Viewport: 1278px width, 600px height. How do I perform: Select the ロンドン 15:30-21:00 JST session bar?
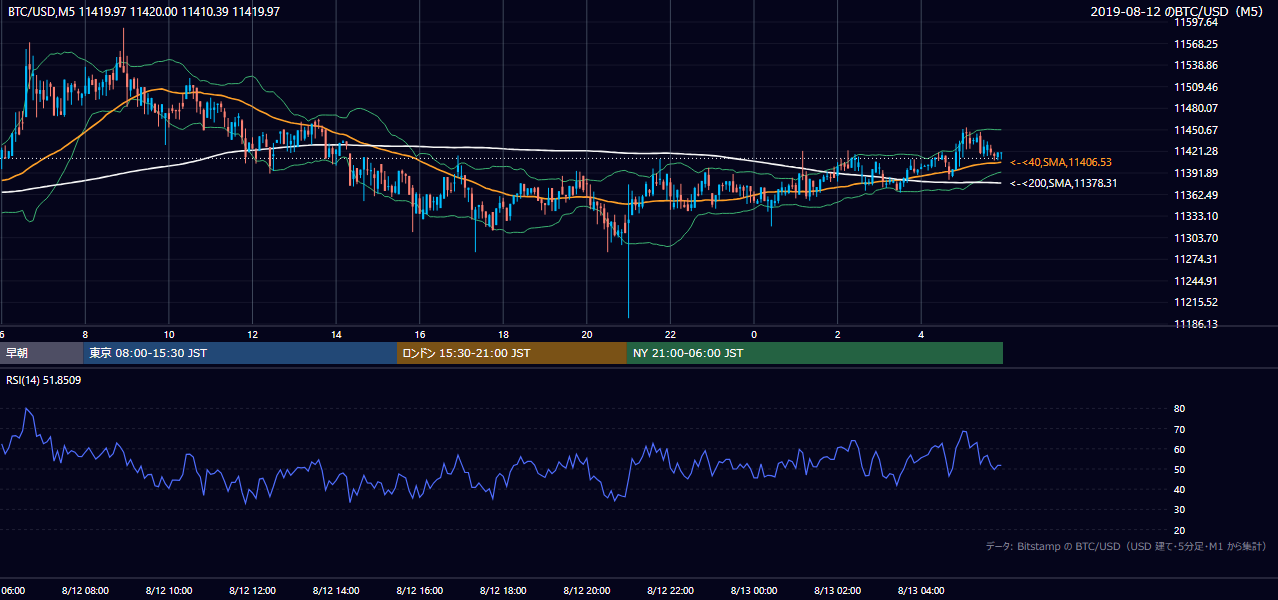pyautogui.click(x=512, y=353)
